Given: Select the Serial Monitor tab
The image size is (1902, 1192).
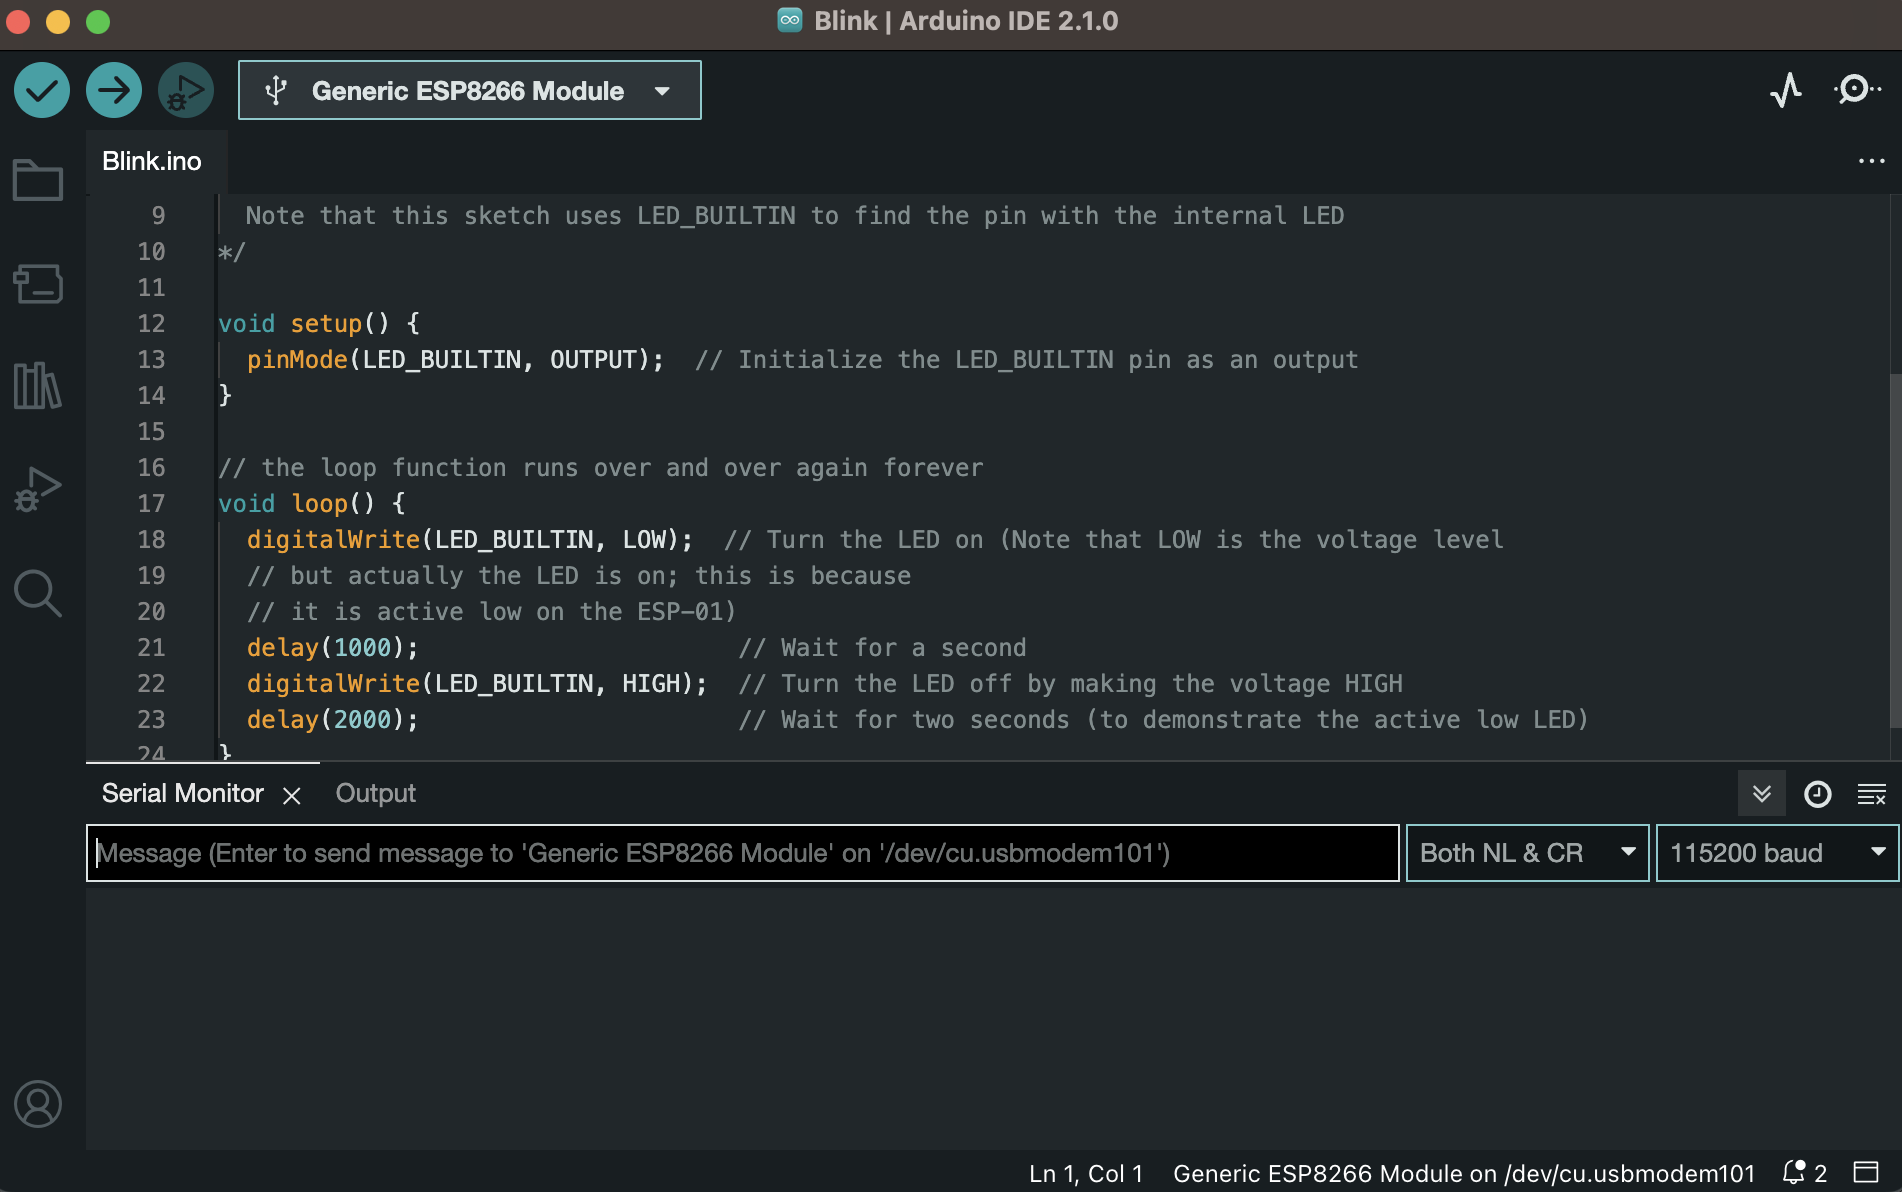Looking at the screenshot, I should (183, 793).
